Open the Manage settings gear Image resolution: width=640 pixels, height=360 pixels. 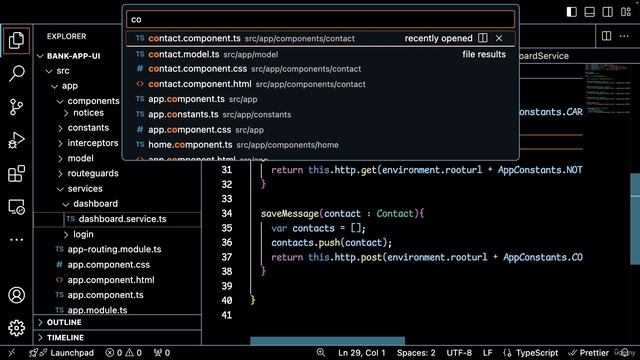16,328
